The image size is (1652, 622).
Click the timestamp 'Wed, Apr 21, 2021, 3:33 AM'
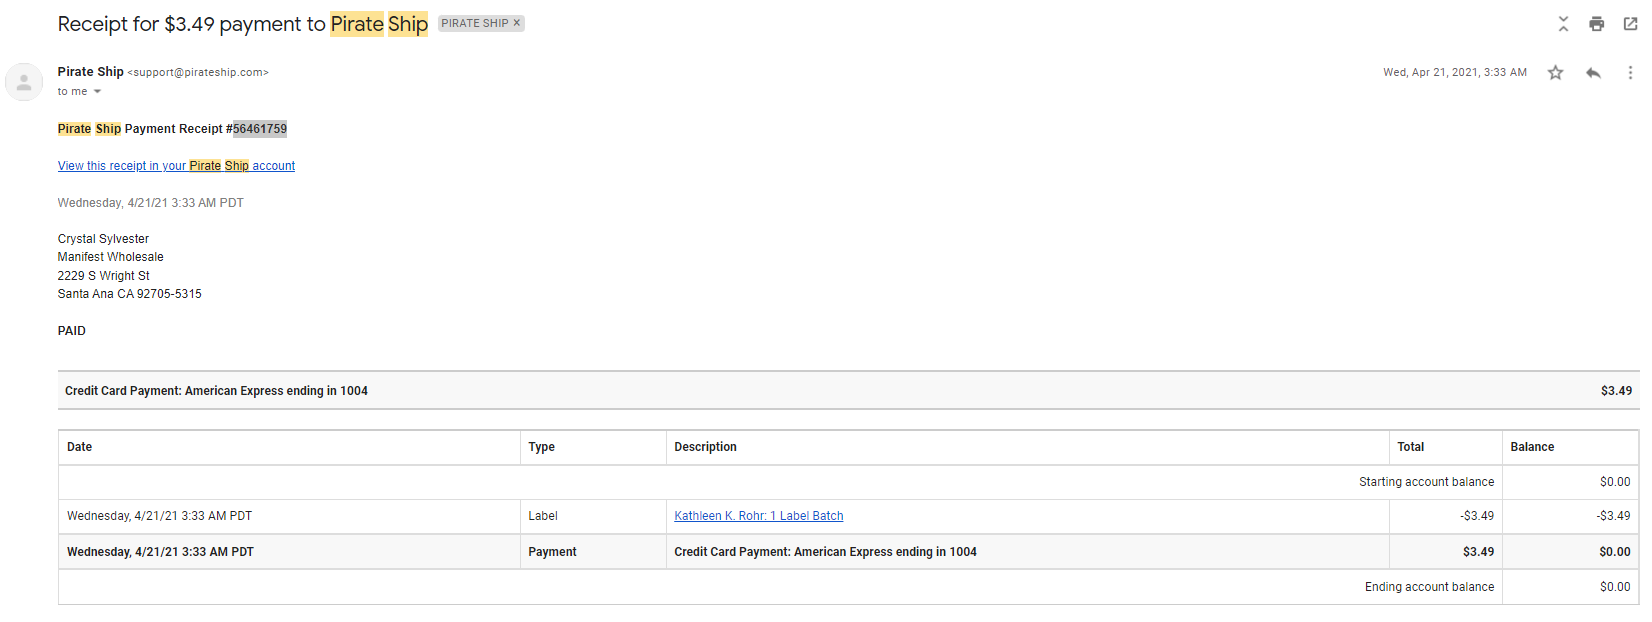[1455, 72]
